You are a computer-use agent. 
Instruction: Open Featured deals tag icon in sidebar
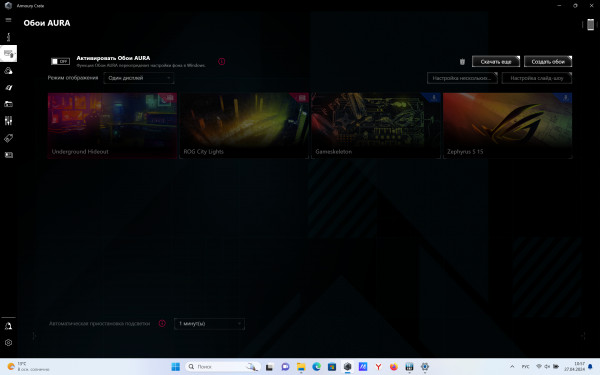pos(8,138)
